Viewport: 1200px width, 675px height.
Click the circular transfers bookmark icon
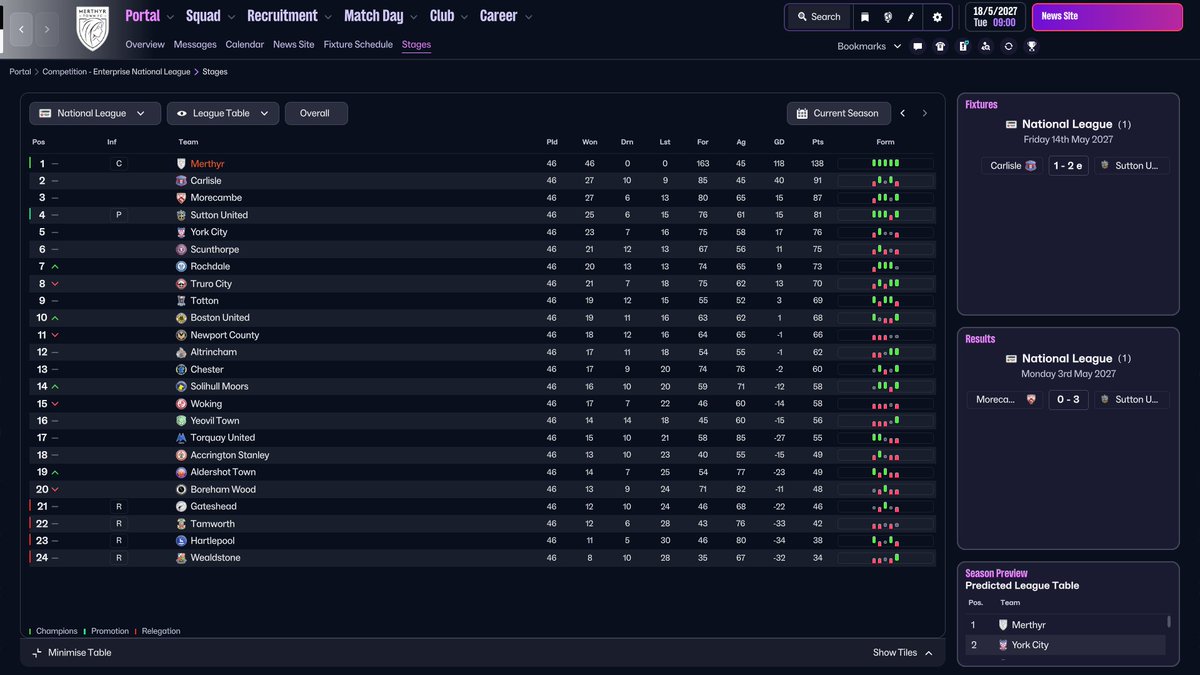(1008, 46)
